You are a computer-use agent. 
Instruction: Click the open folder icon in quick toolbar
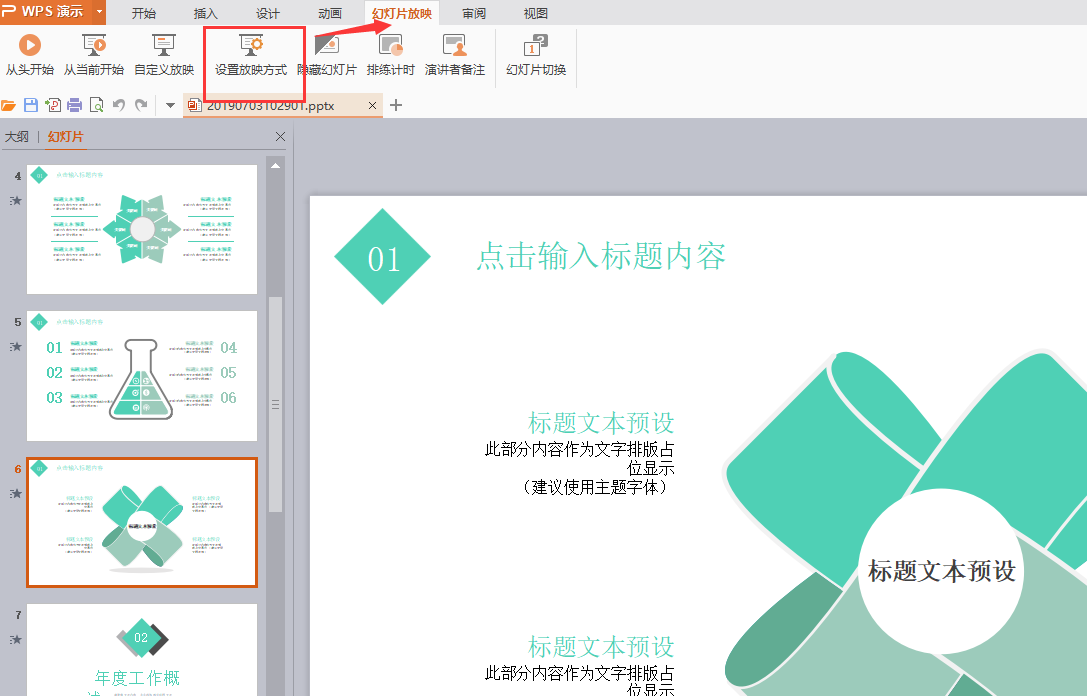(8, 105)
